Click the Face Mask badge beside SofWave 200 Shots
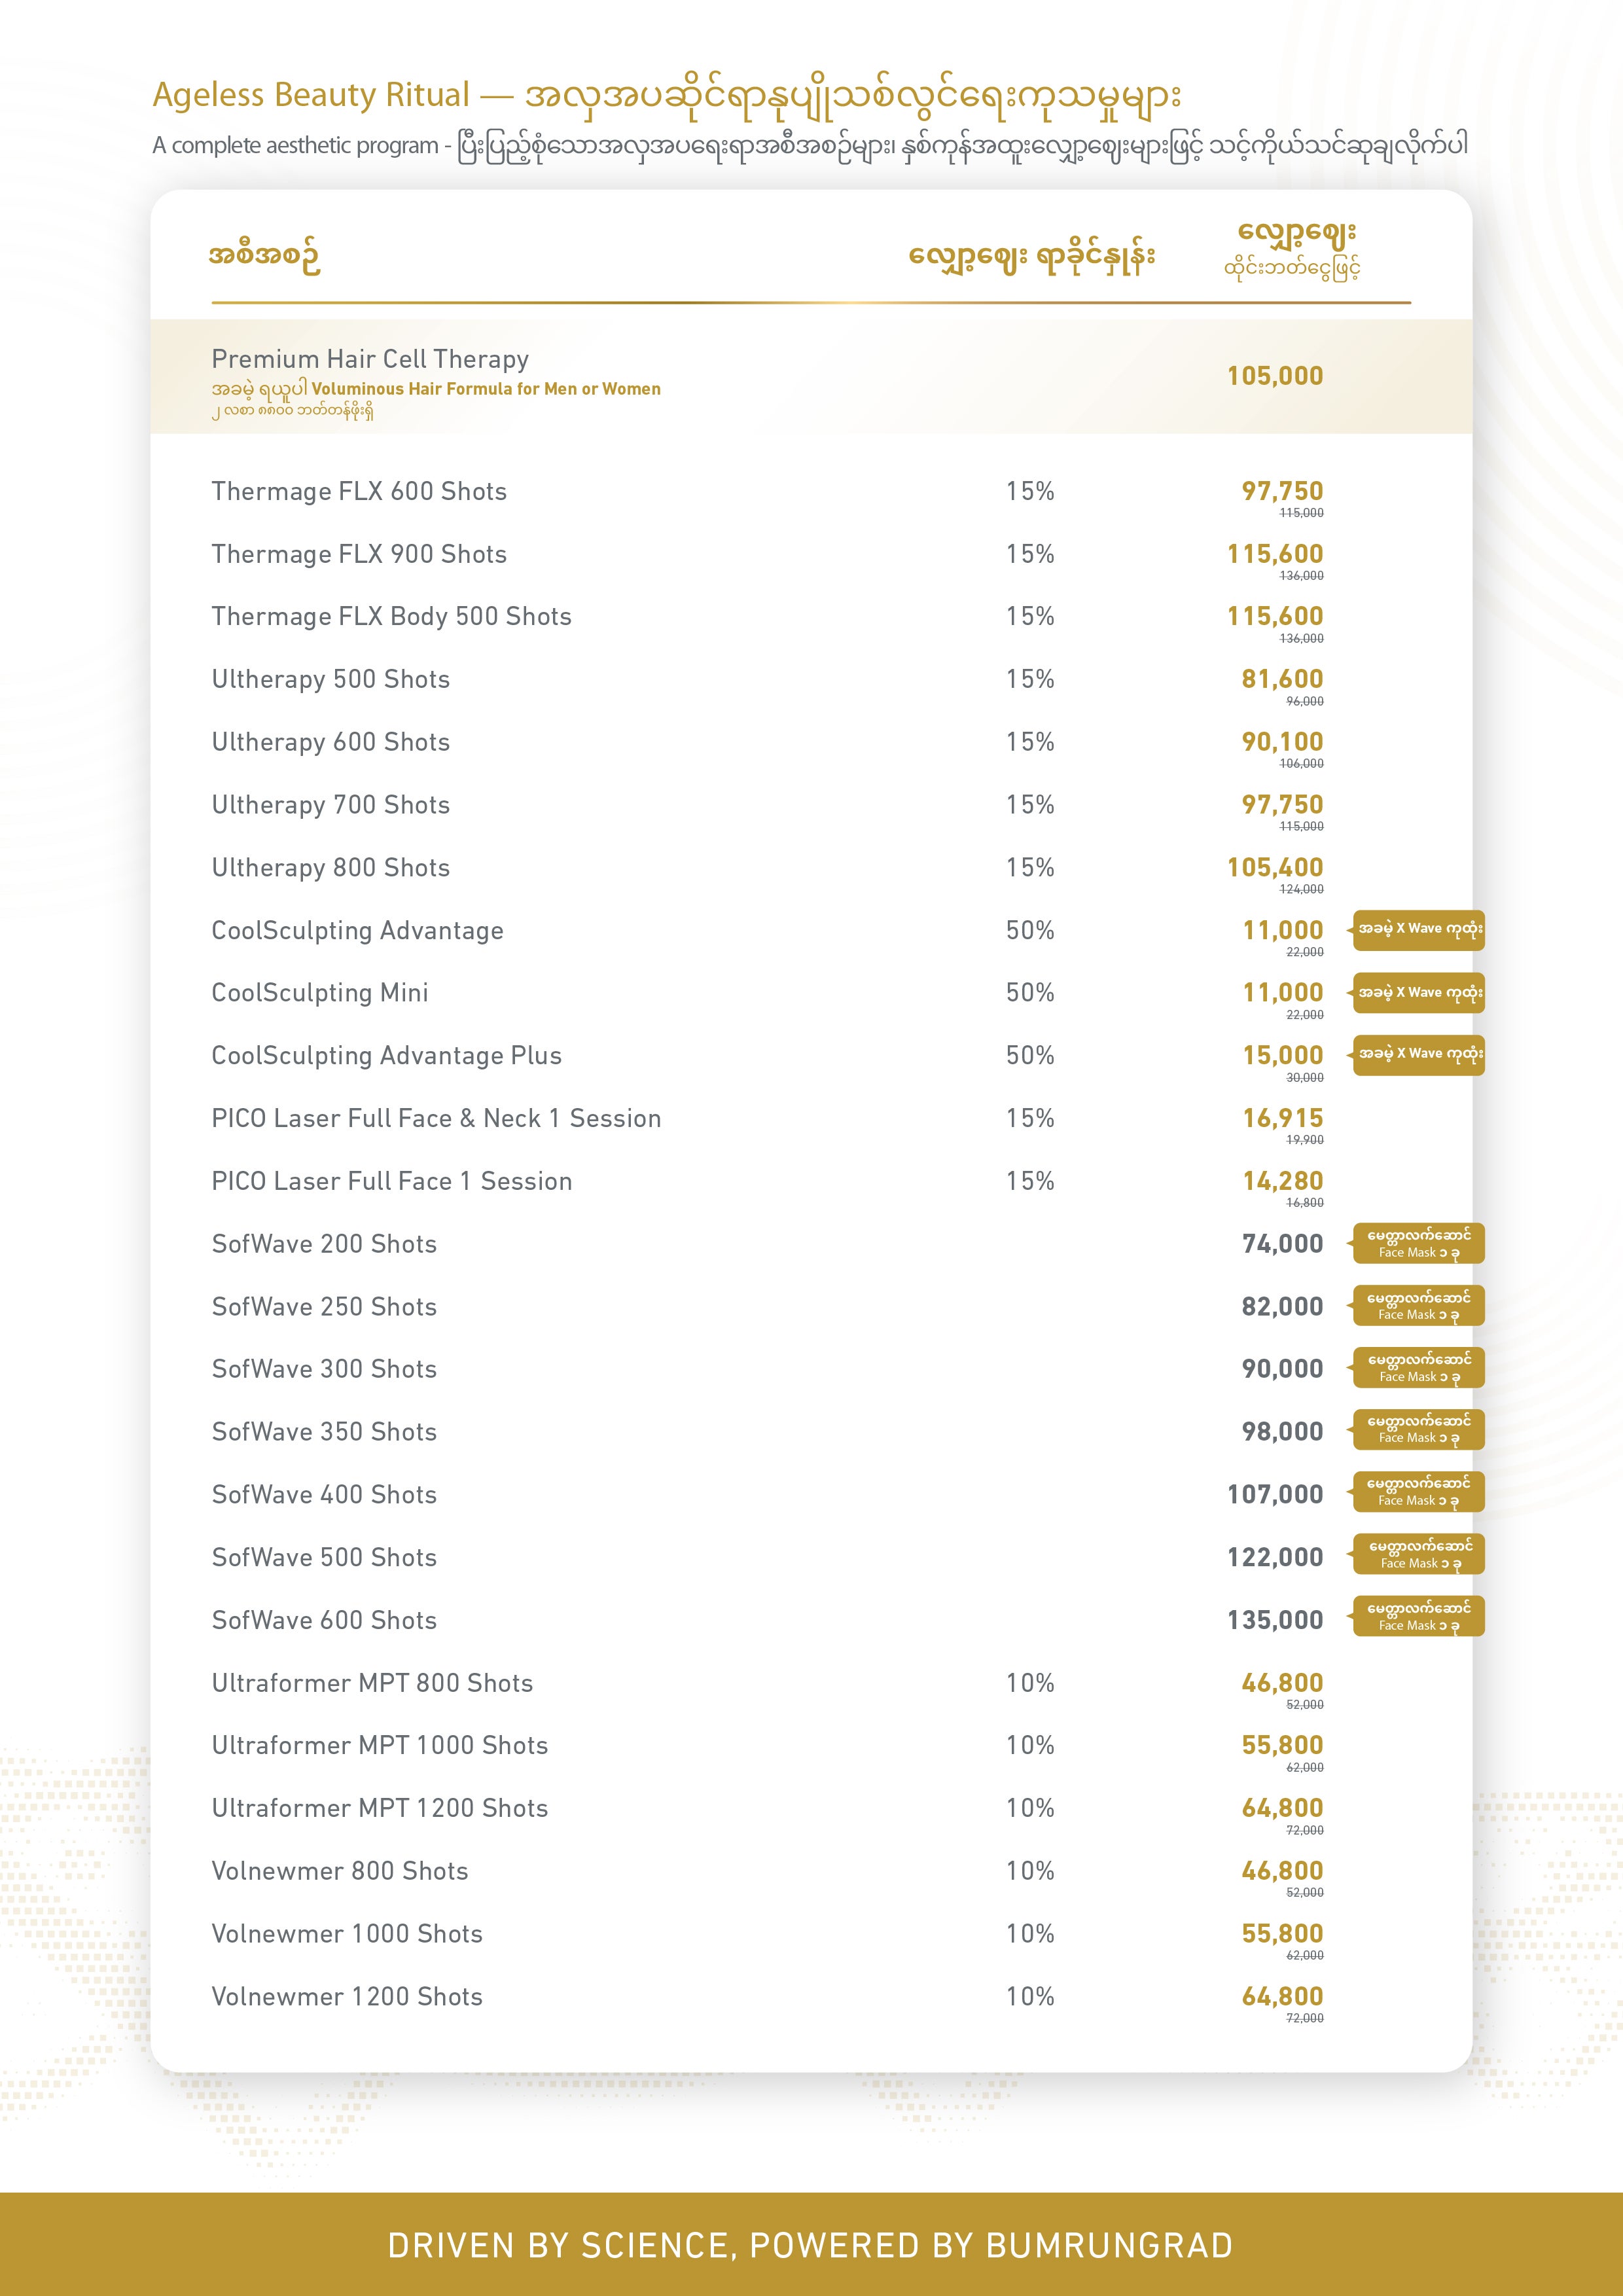 pyautogui.click(x=1418, y=1243)
